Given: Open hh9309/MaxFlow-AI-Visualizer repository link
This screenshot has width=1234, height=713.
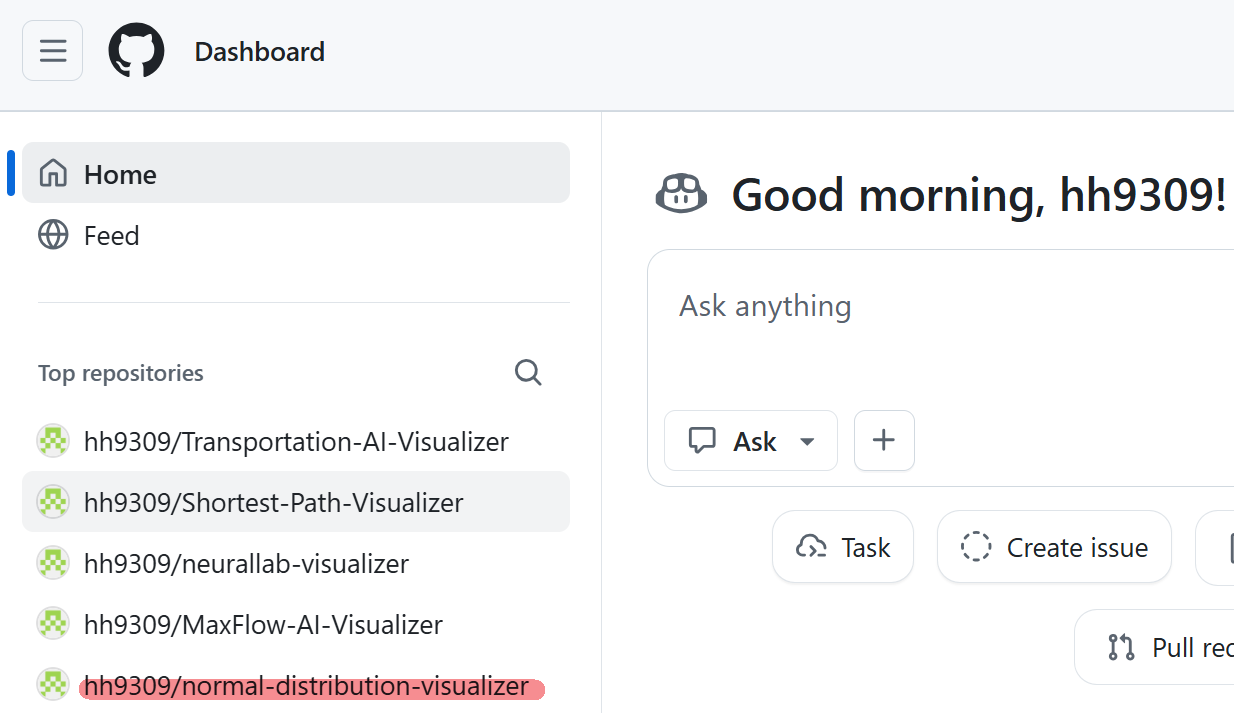Looking at the screenshot, I should click(263, 625).
